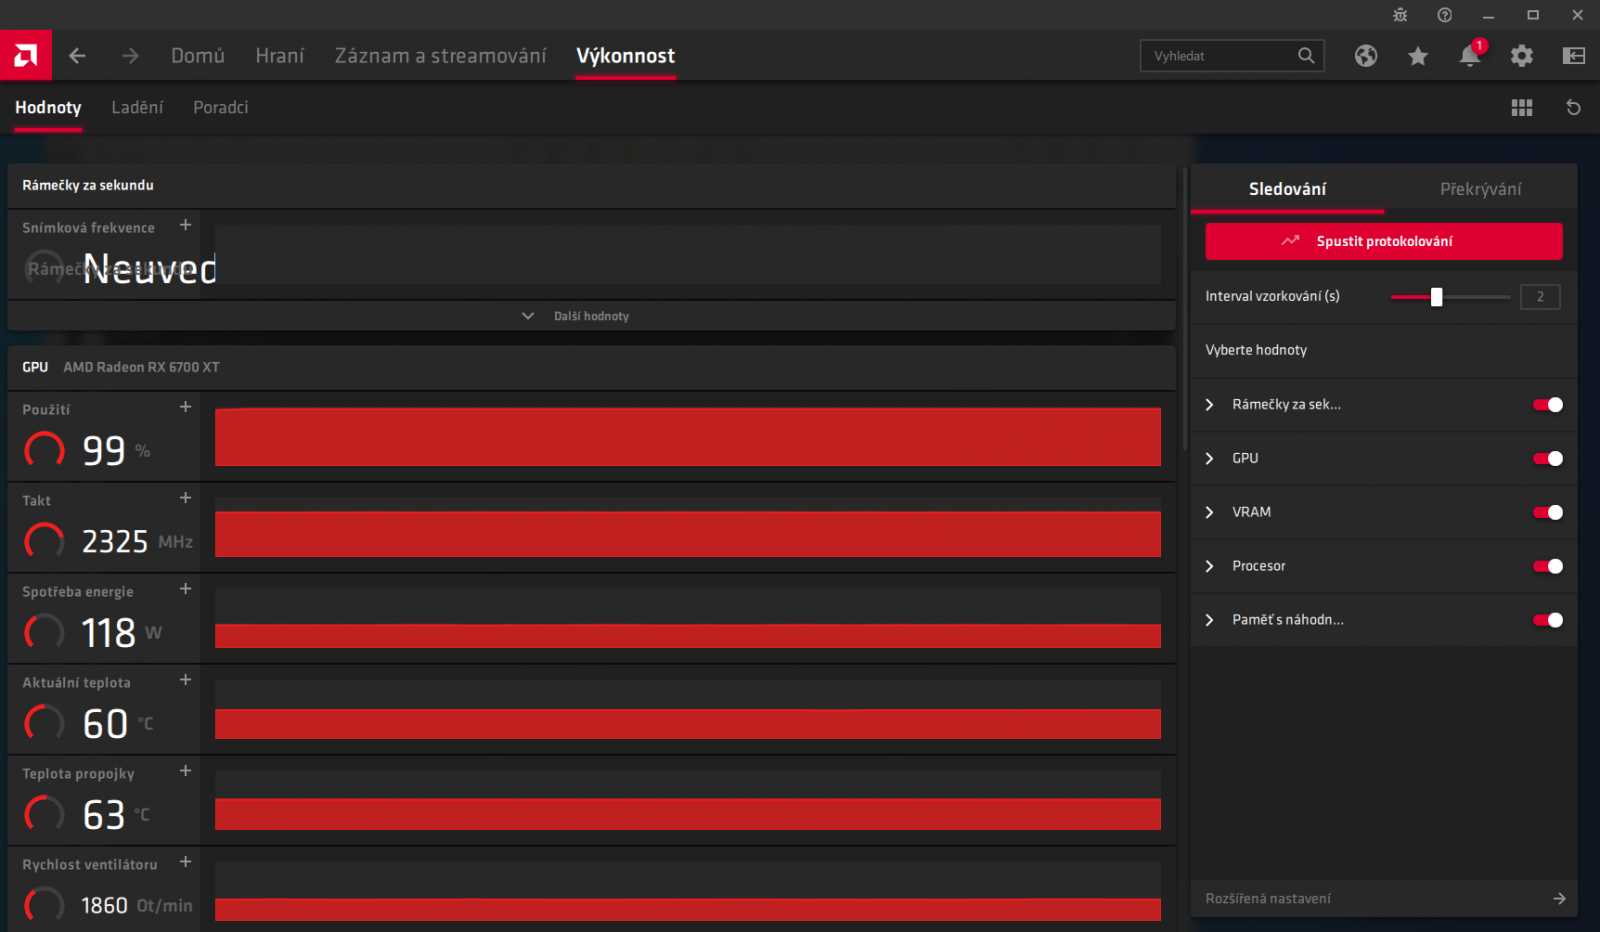The width and height of the screenshot is (1600, 932).
Task: Click Takt clock speed graph
Action: (x=688, y=528)
